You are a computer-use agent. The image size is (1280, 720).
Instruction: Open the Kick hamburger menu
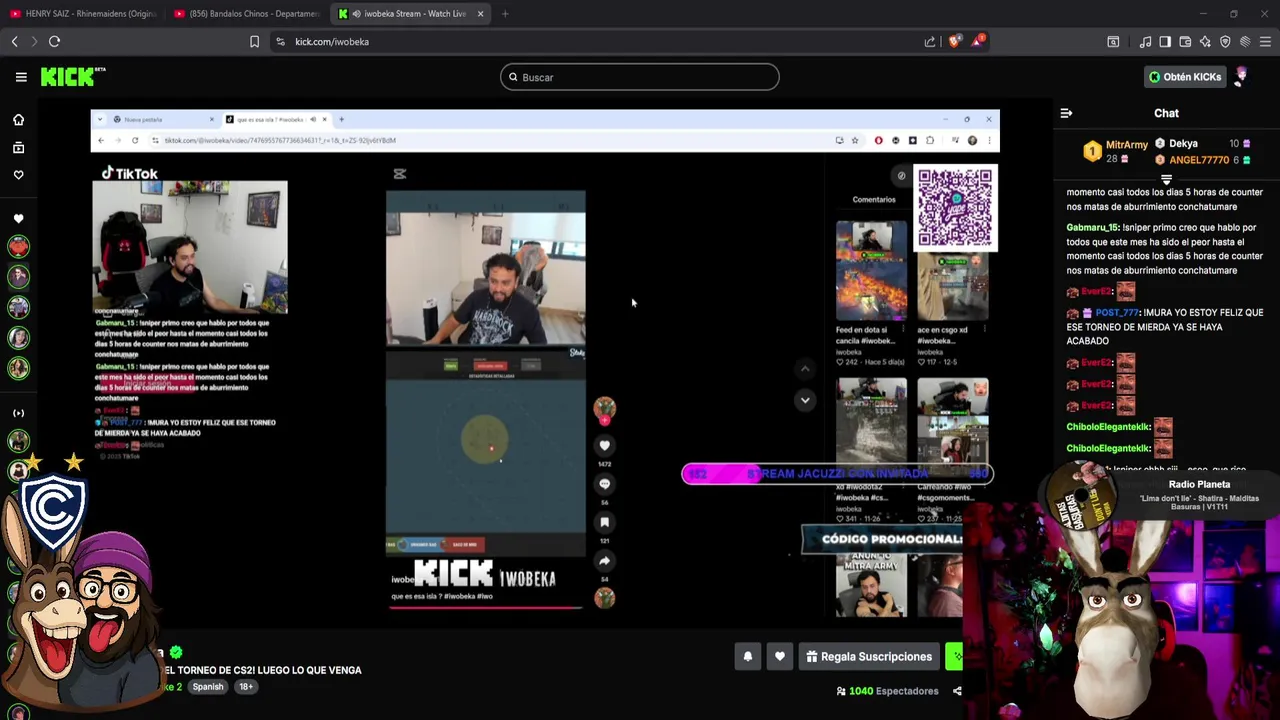(x=21, y=77)
